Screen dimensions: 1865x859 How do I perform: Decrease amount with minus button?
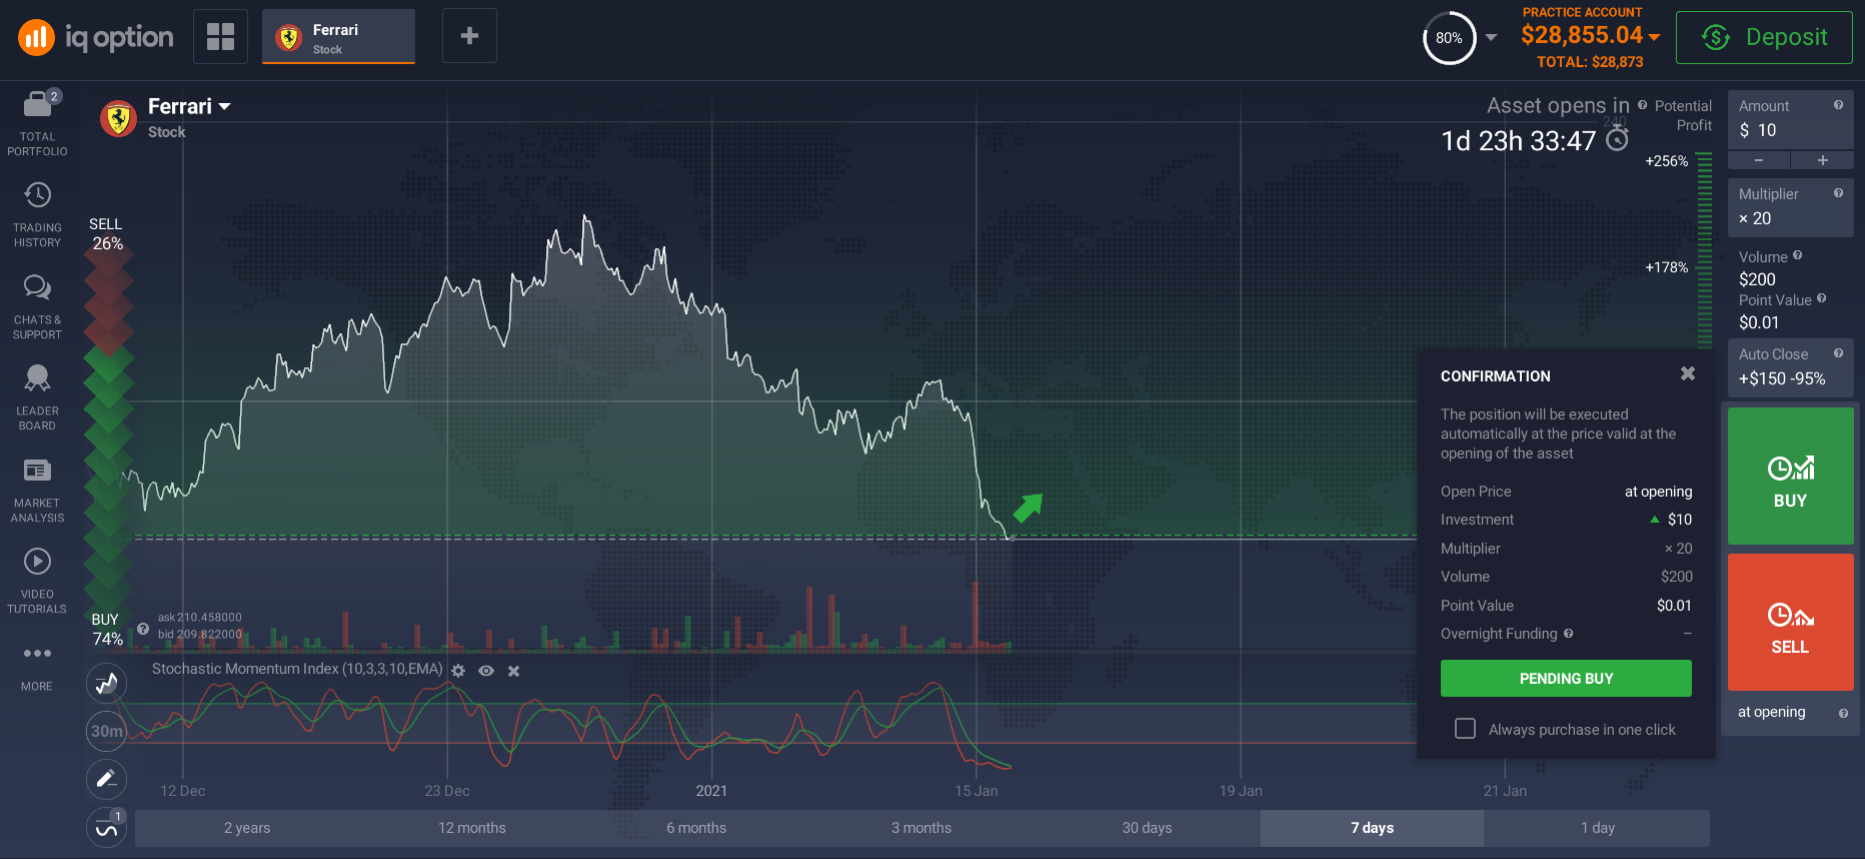tap(1759, 160)
